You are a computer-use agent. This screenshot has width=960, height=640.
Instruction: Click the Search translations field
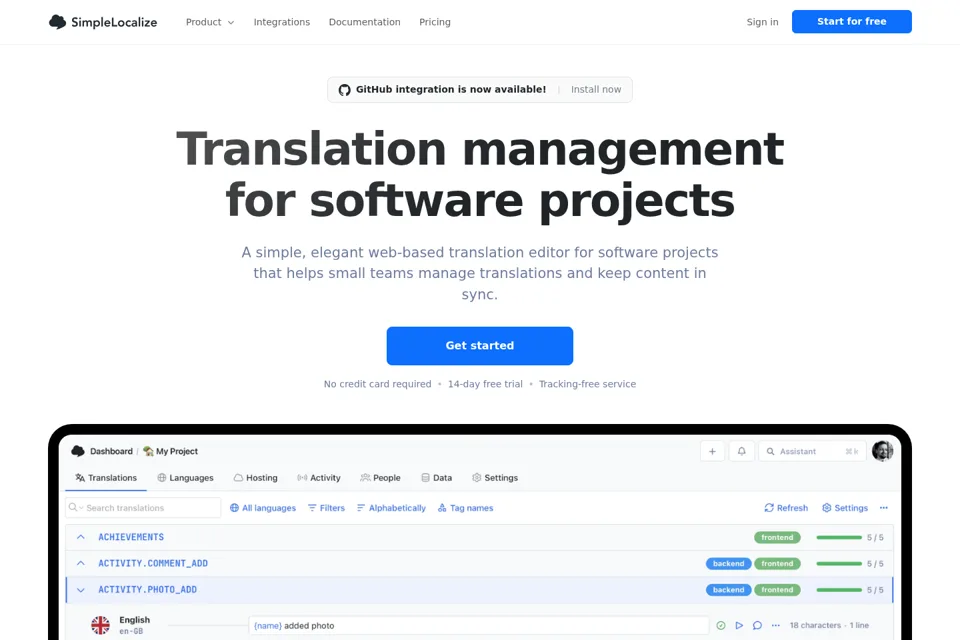coord(143,508)
